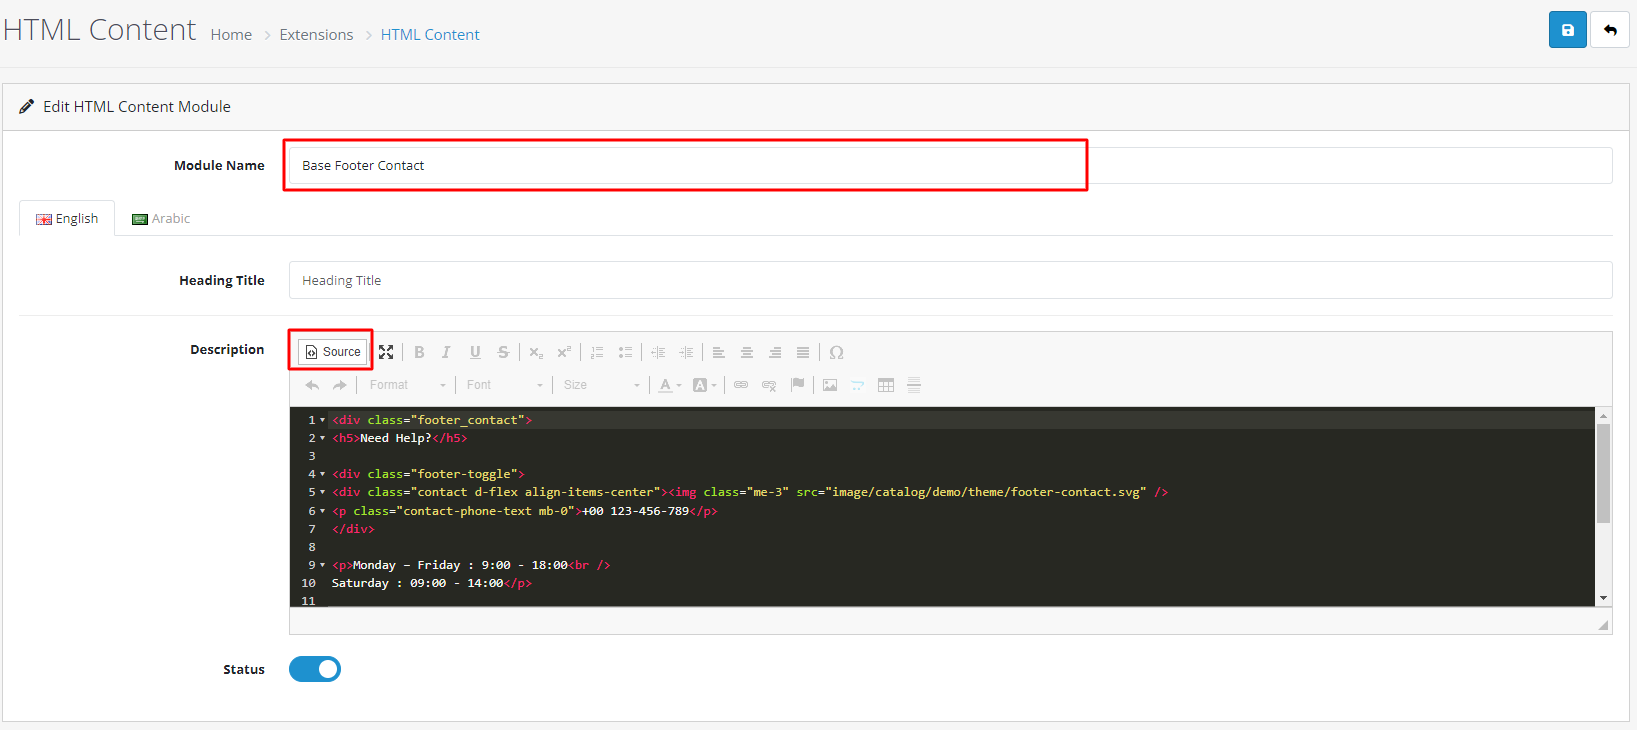
Task: Toggle bold formatting in the editor
Action: pos(419,352)
